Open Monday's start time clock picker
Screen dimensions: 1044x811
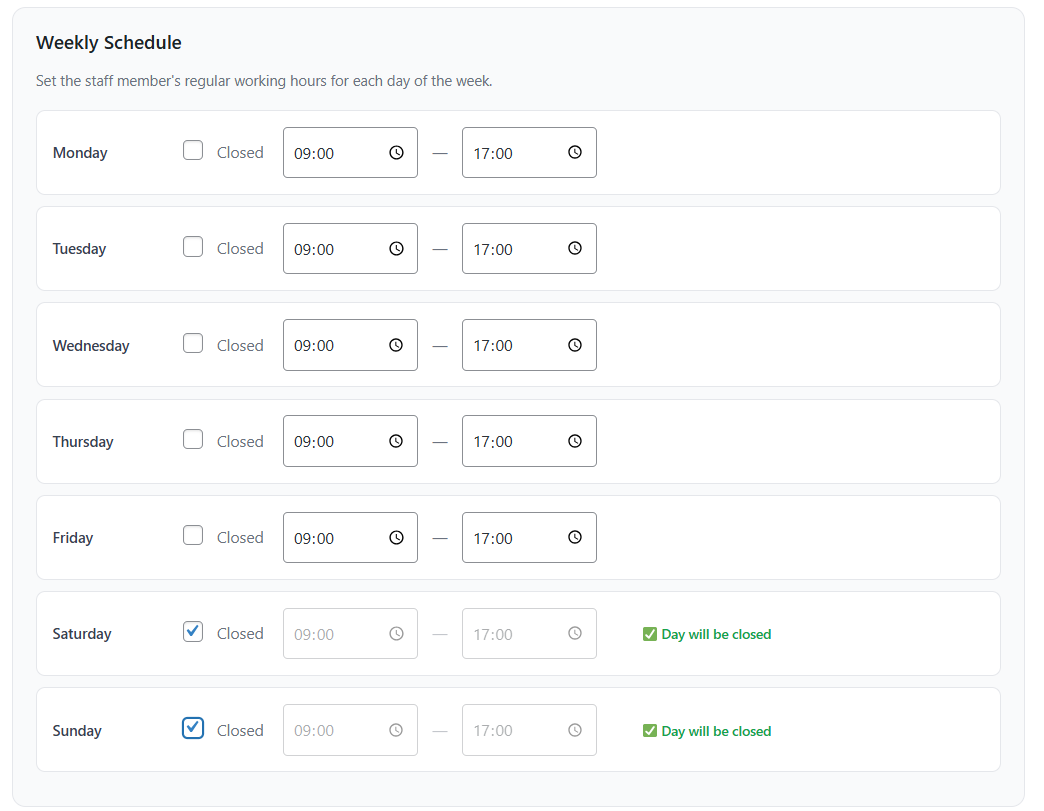tap(395, 152)
